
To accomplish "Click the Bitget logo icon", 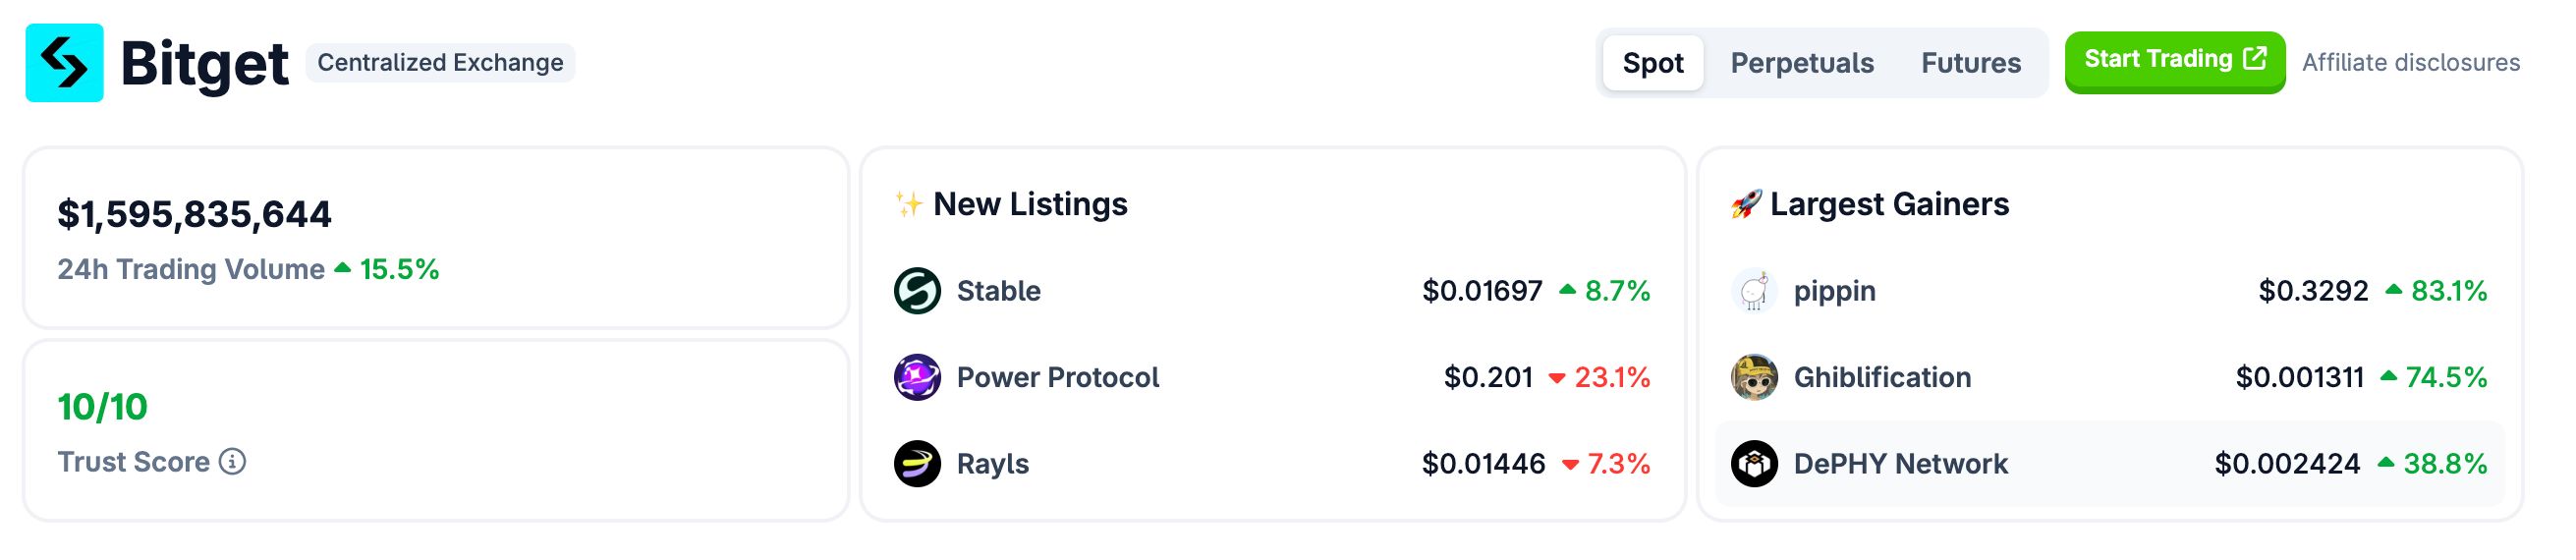I will (64, 63).
